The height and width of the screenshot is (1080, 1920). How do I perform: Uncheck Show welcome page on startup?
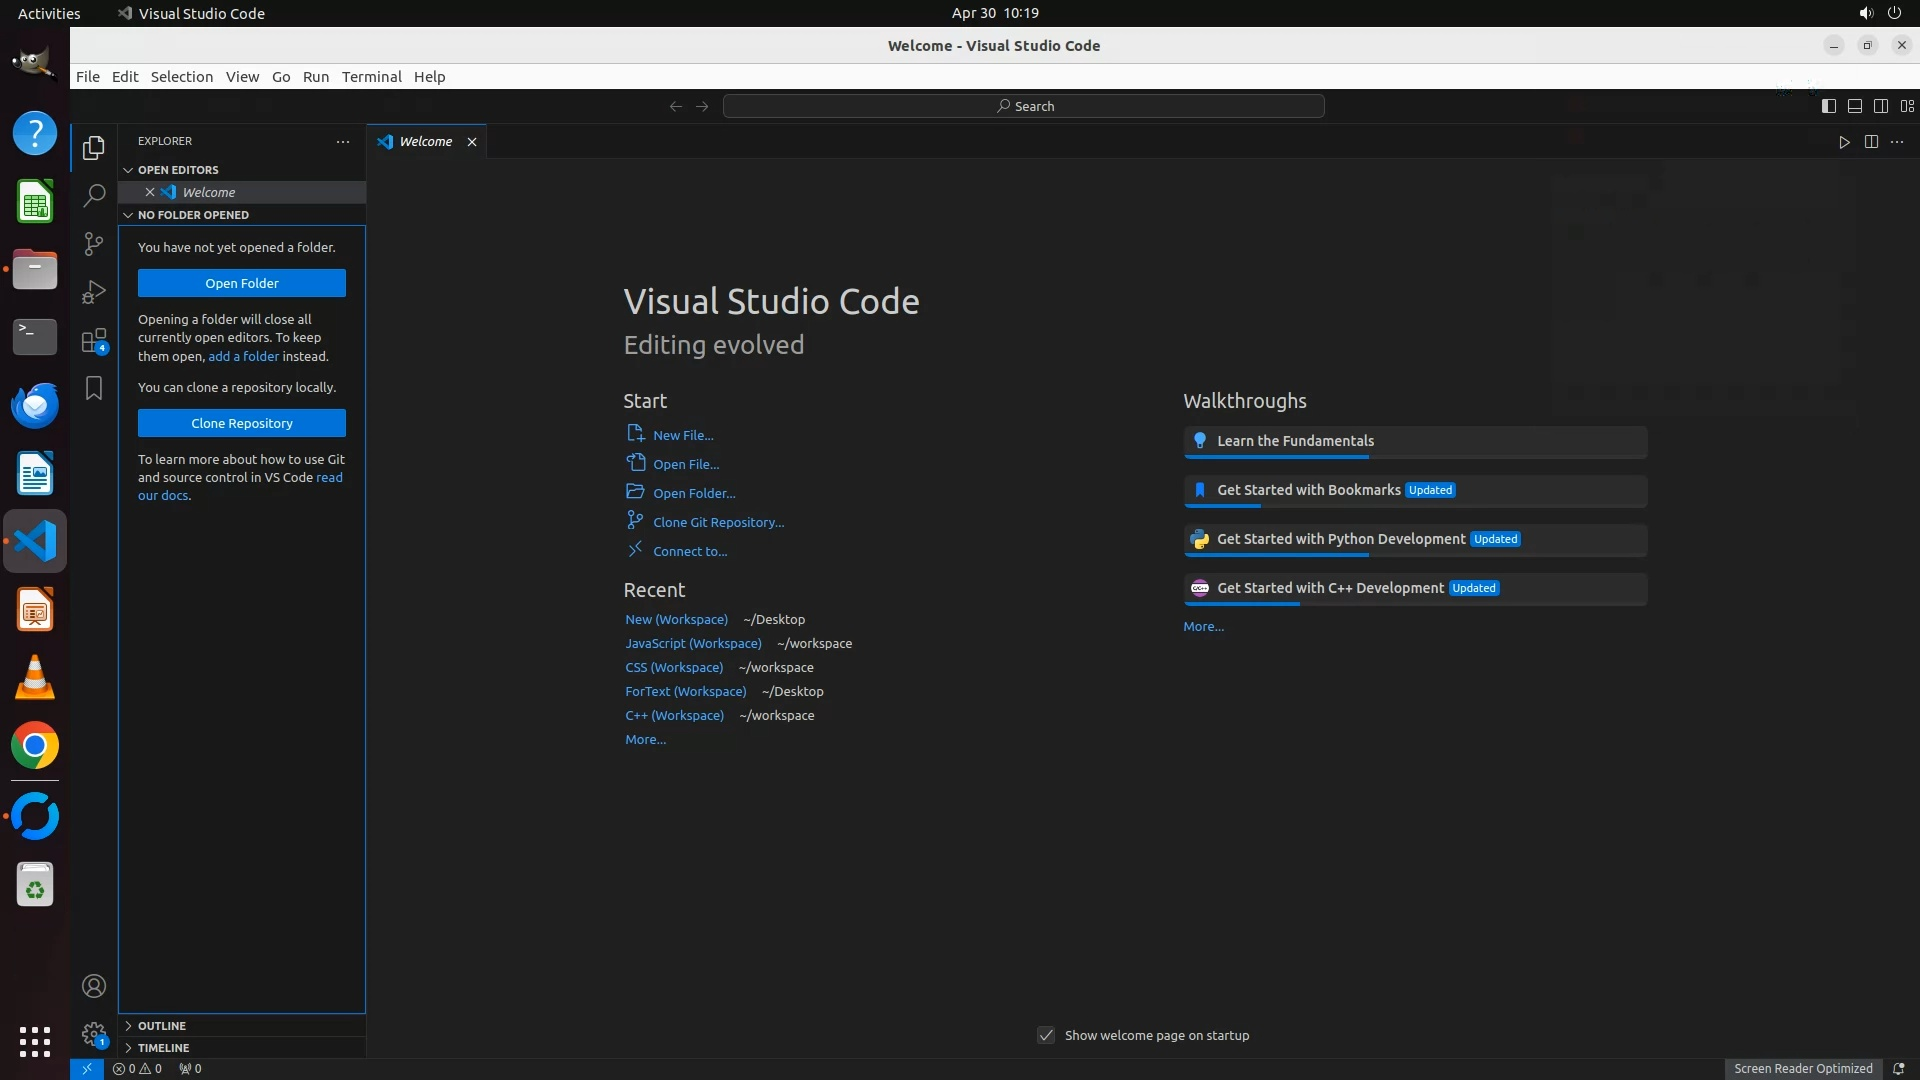(x=1046, y=1035)
